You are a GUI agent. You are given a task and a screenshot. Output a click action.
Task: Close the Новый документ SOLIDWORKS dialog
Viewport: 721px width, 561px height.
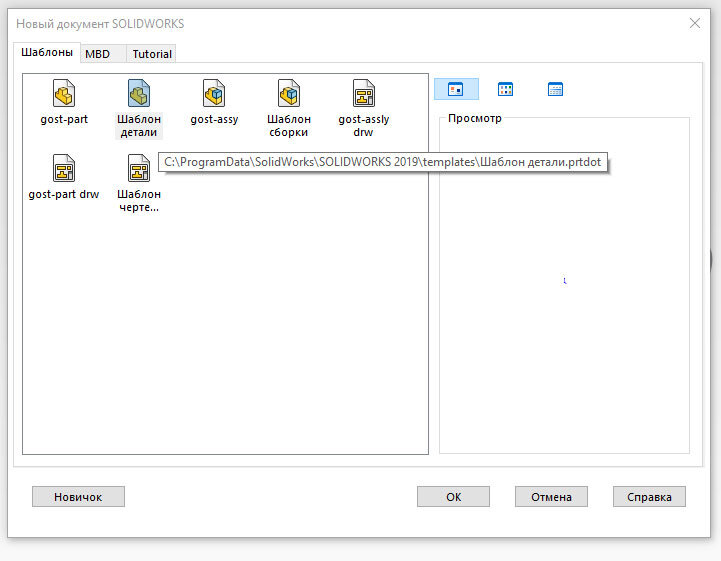(695, 23)
